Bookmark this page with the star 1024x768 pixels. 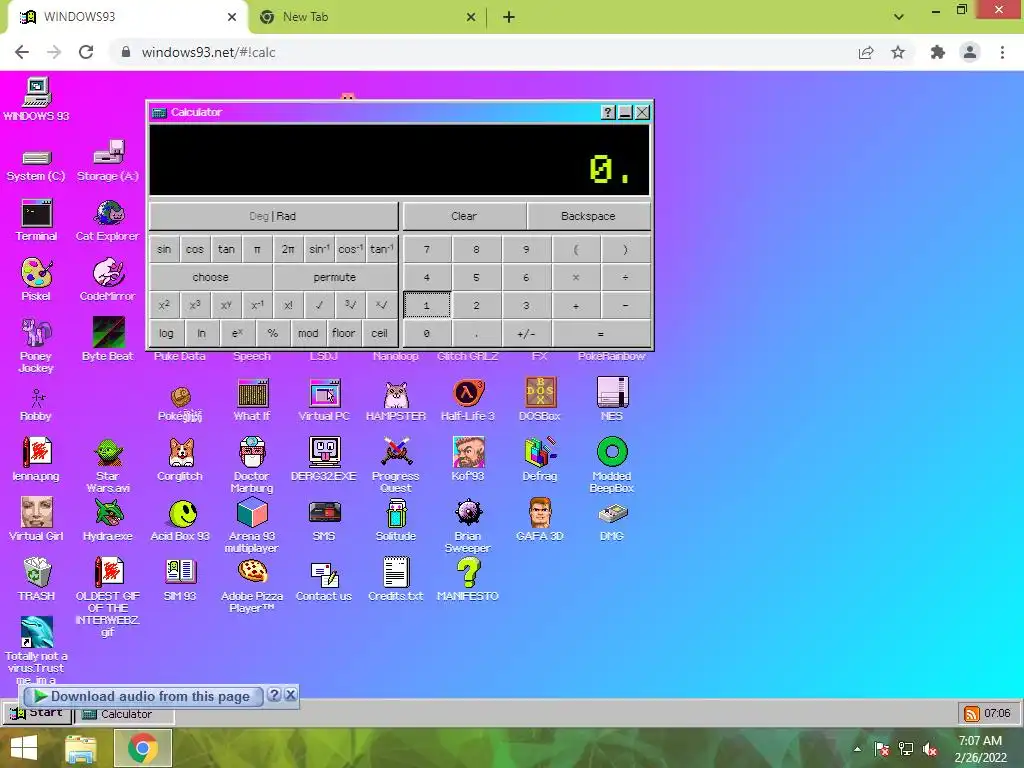click(x=899, y=52)
